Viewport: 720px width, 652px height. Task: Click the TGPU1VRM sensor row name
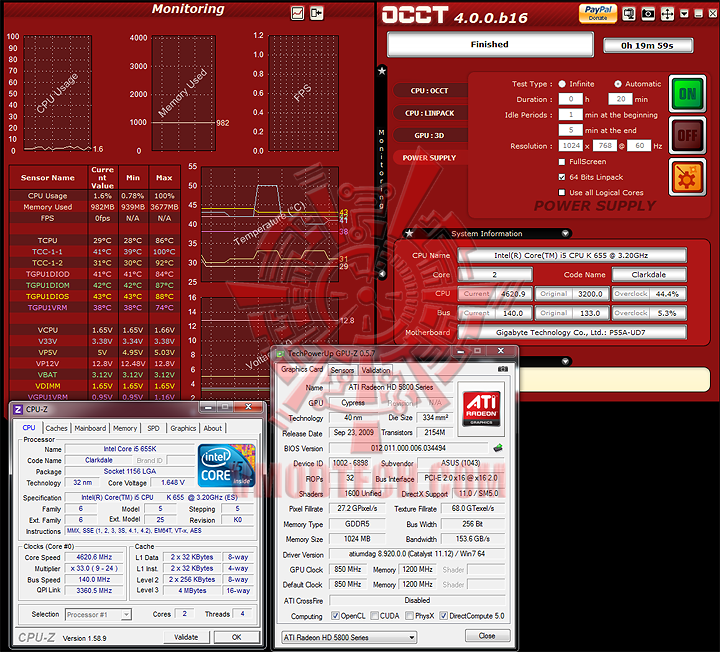coord(47,308)
